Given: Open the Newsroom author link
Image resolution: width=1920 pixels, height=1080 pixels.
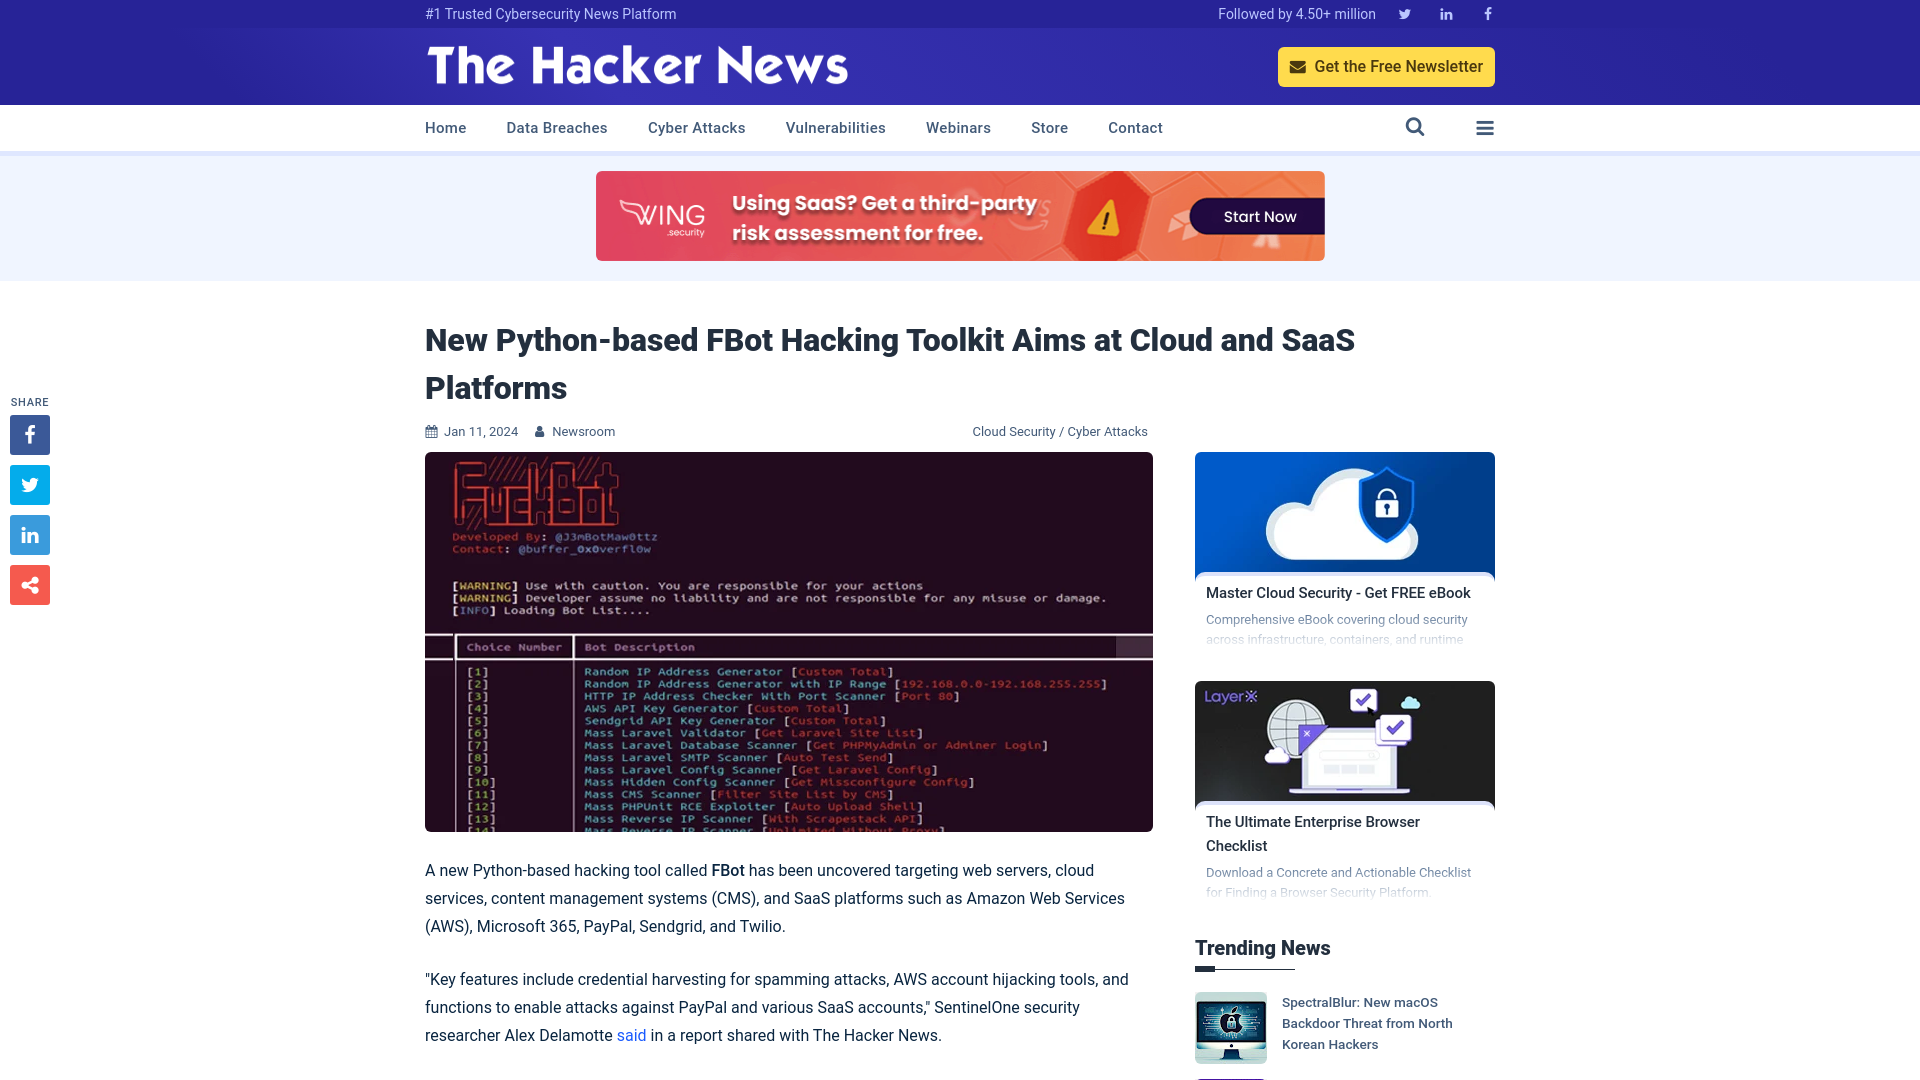Looking at the screenshot, I should click(584, 431).
